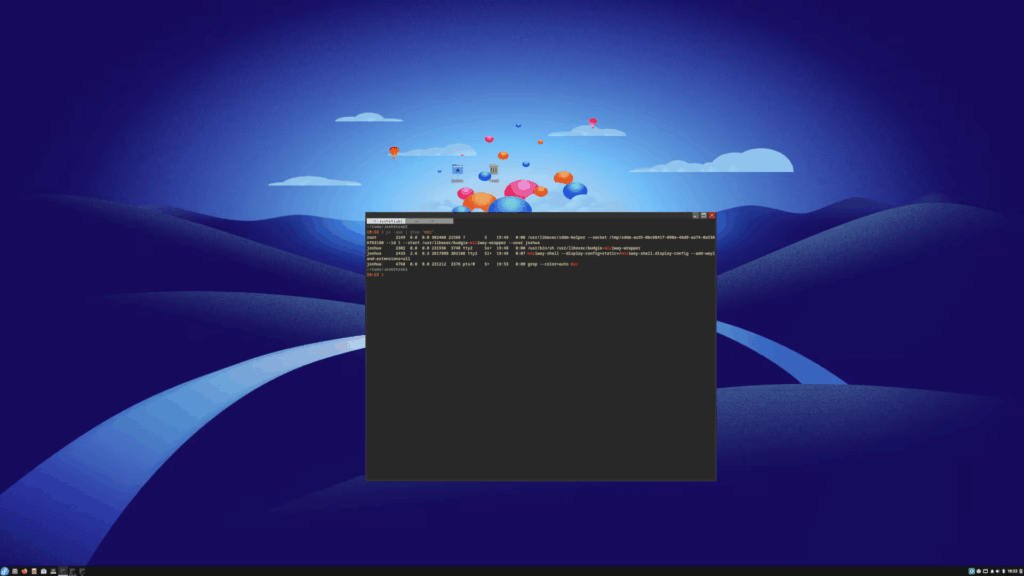Open the calendar by clicking the clock

click(x=1011, y=570)
